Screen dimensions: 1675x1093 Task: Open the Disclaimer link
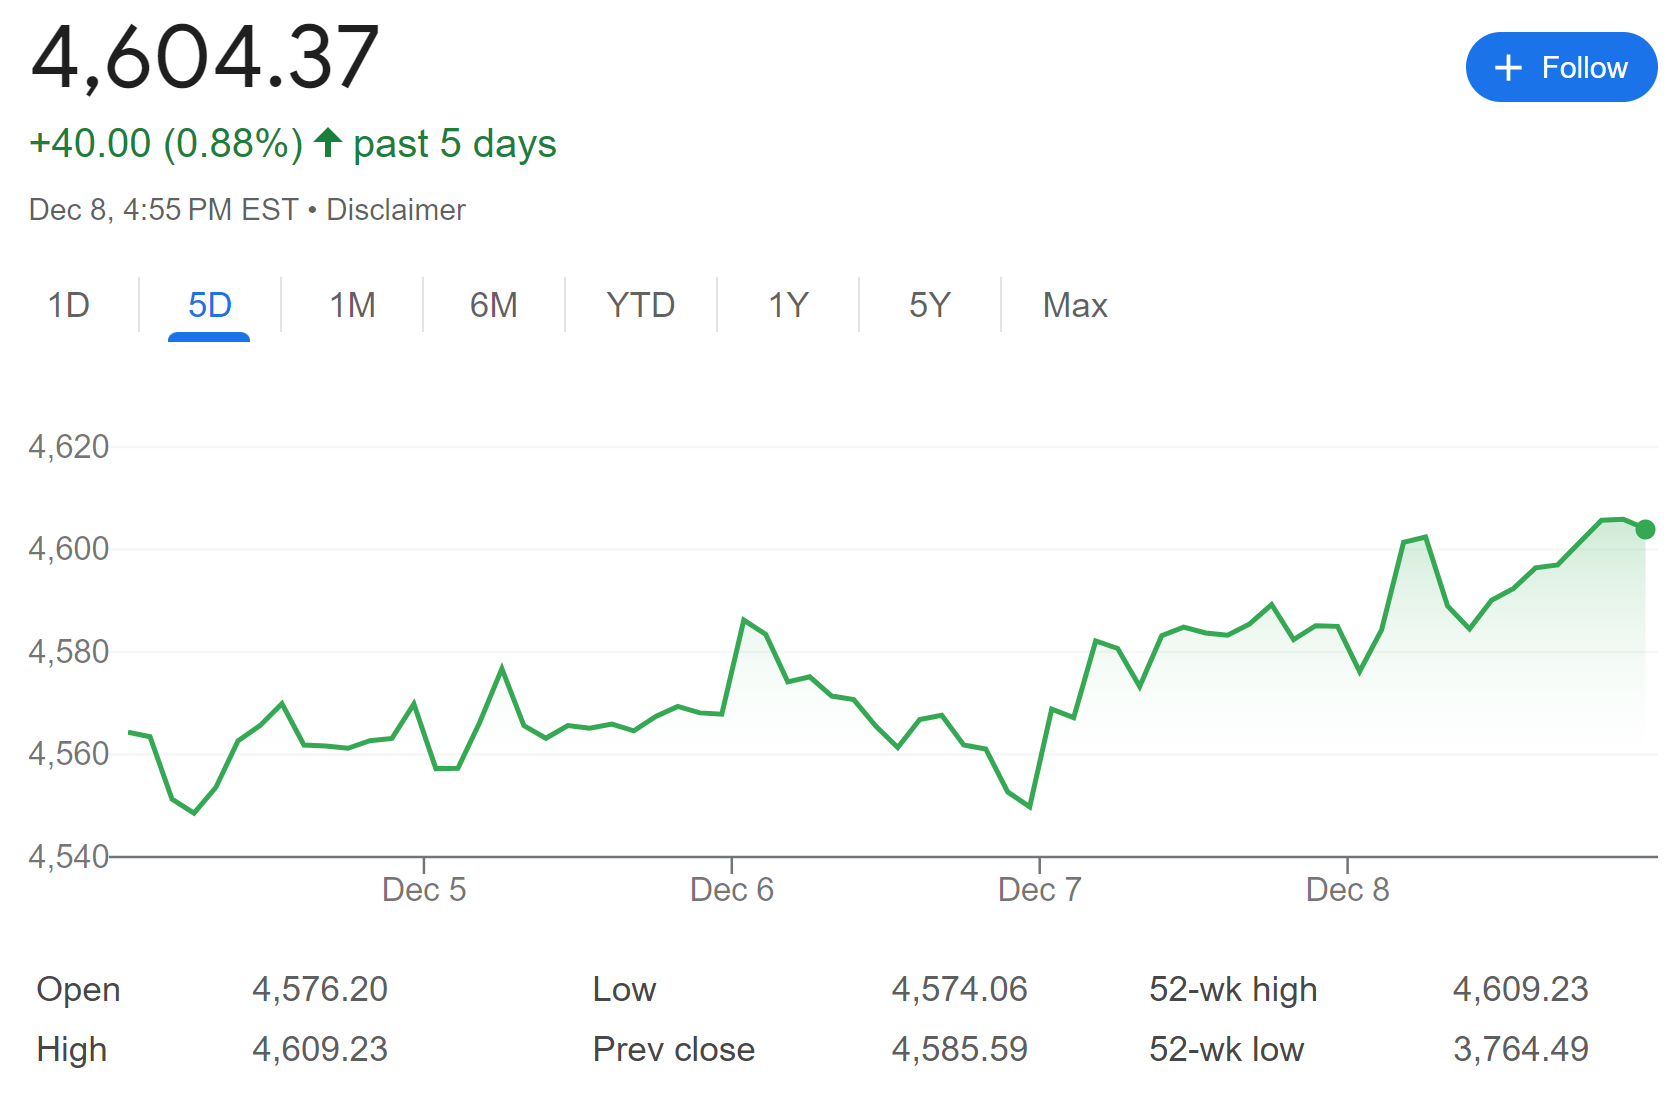(396, 210)
